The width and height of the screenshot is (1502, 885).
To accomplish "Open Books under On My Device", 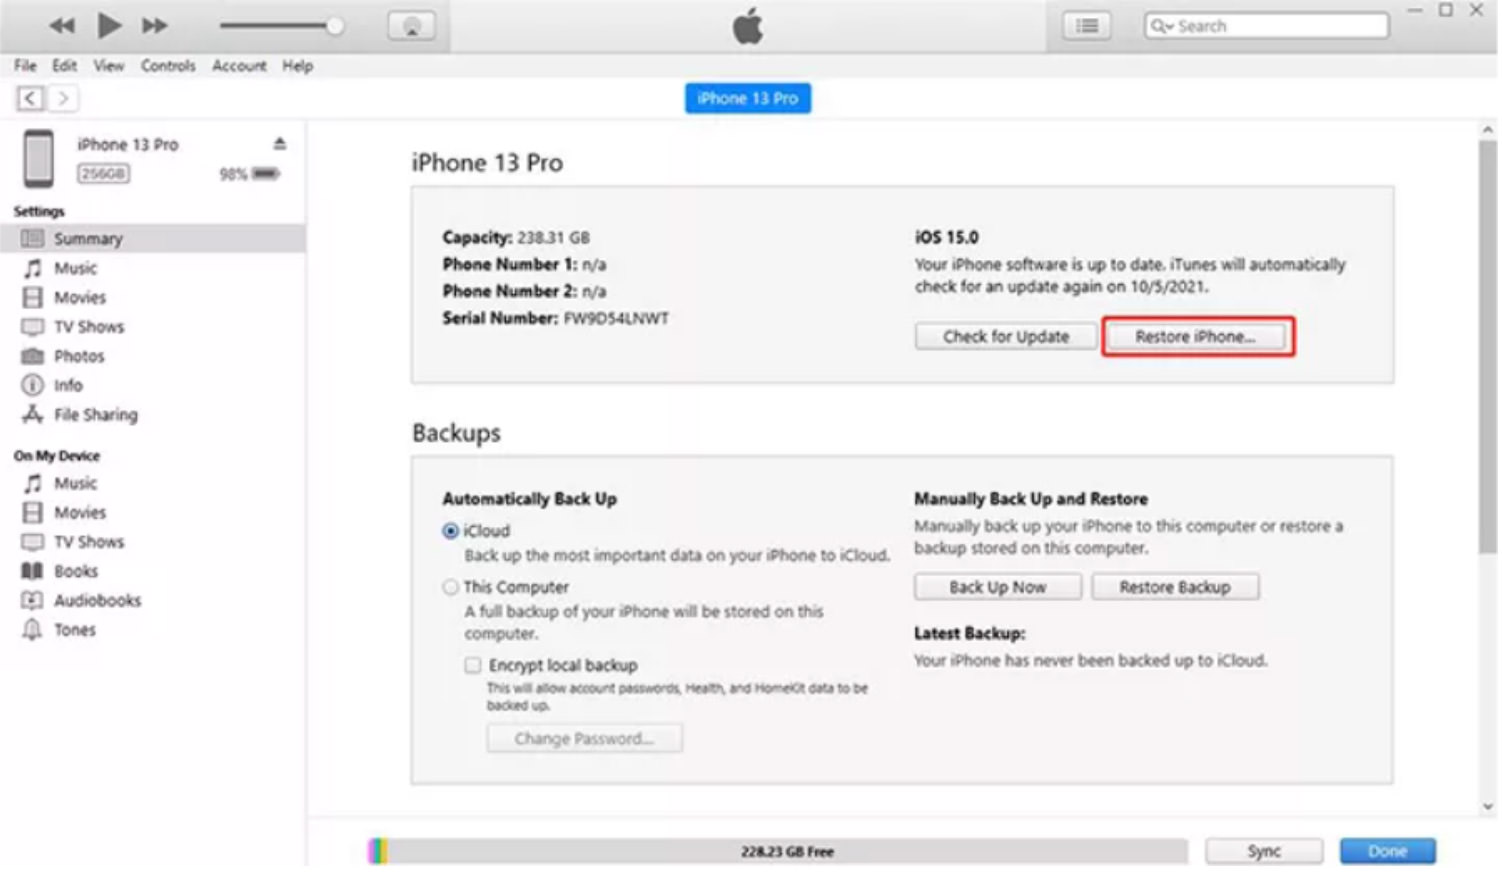I will coord(75,571).
